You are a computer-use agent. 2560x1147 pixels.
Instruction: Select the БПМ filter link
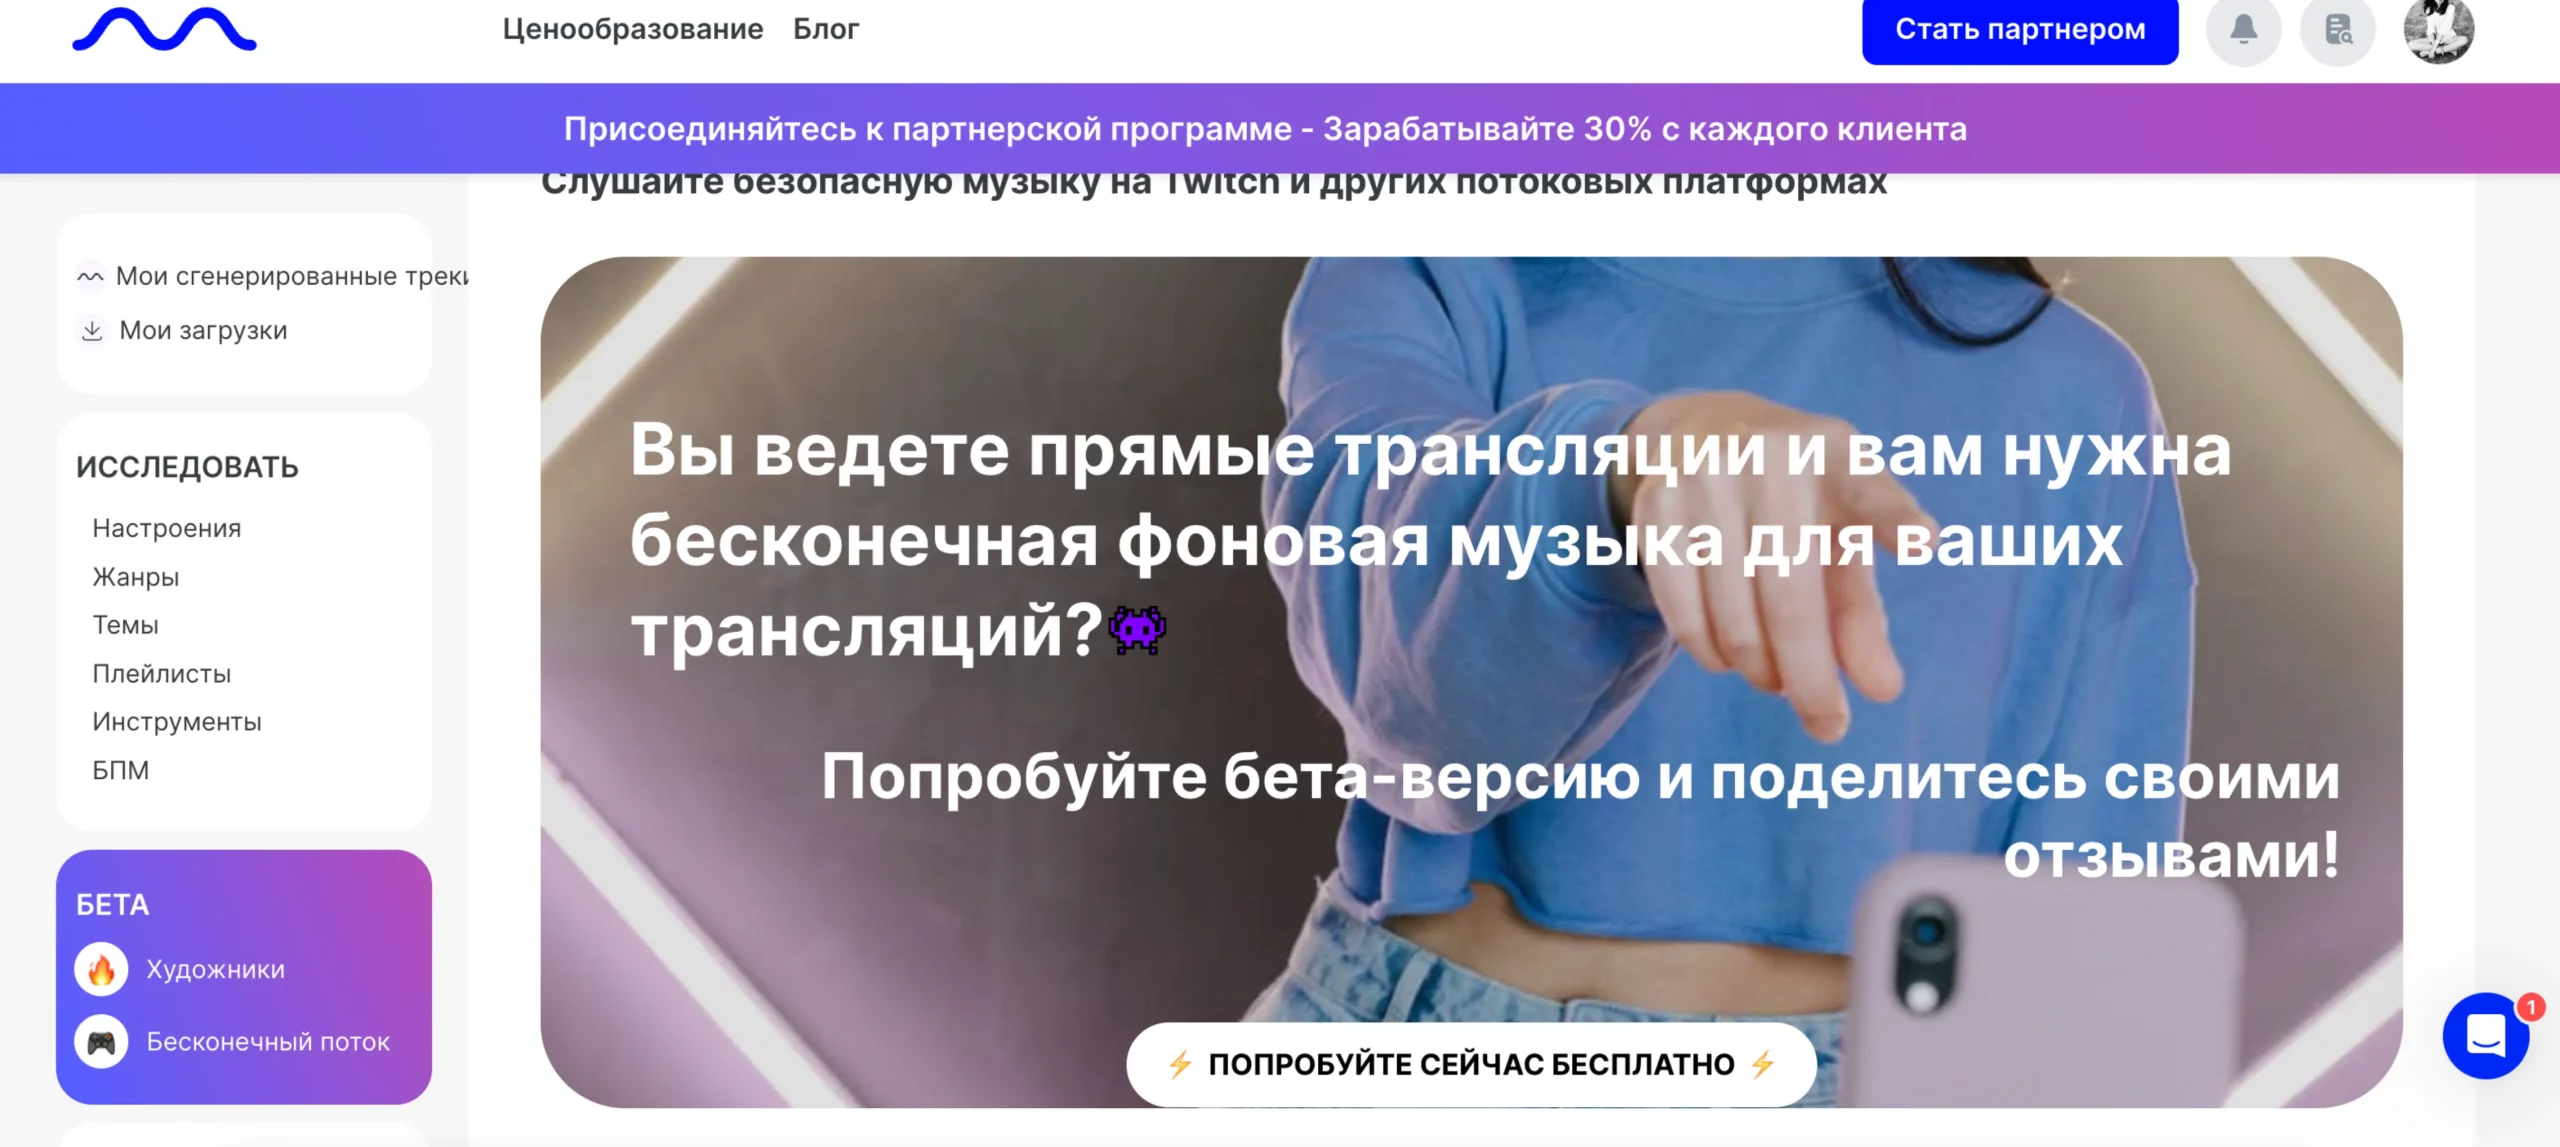121,770
